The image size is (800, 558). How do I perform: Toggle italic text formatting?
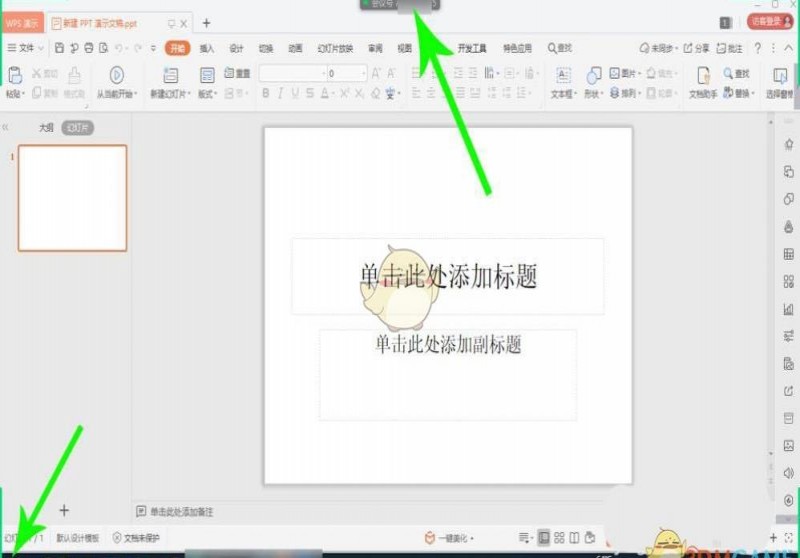click(281, 93)
